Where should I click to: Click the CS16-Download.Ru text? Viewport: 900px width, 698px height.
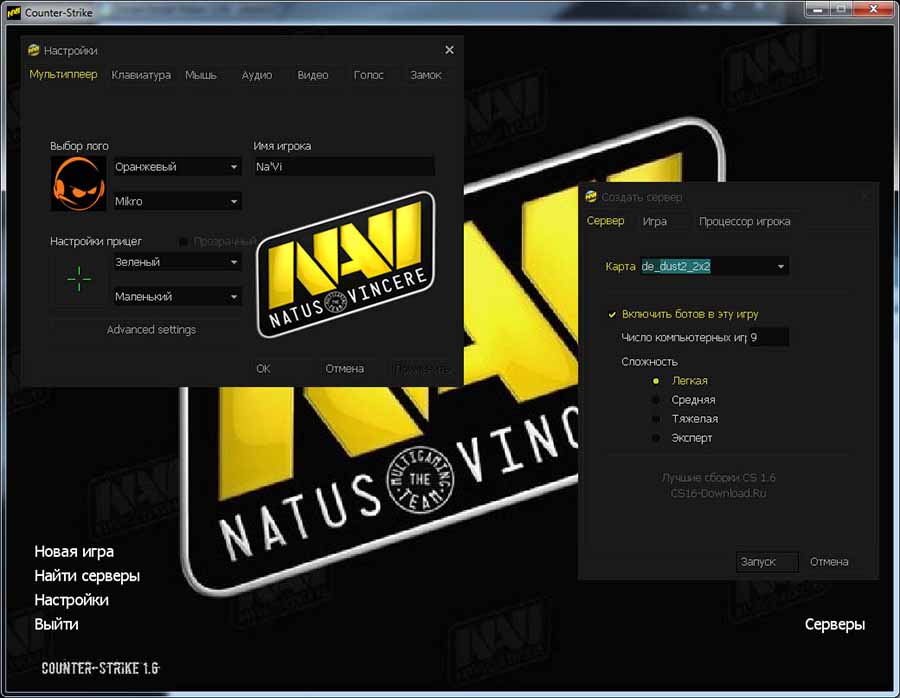pyautogui.click(x=718, y=493)
